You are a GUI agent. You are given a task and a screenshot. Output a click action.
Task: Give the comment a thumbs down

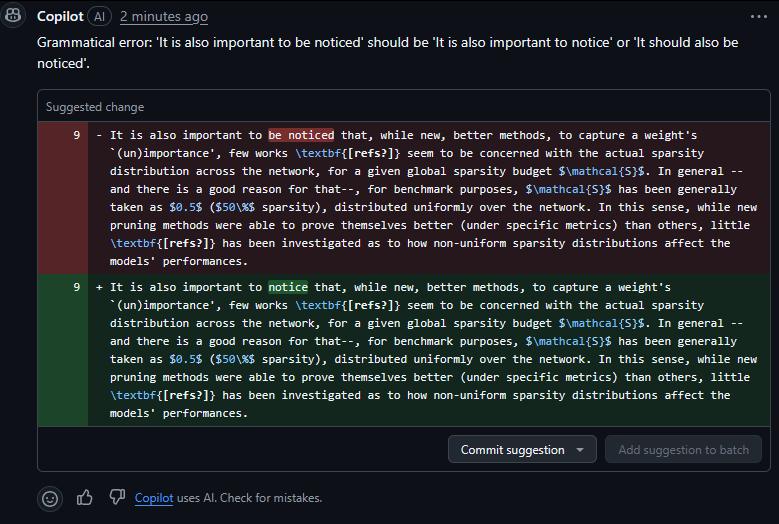117,497
